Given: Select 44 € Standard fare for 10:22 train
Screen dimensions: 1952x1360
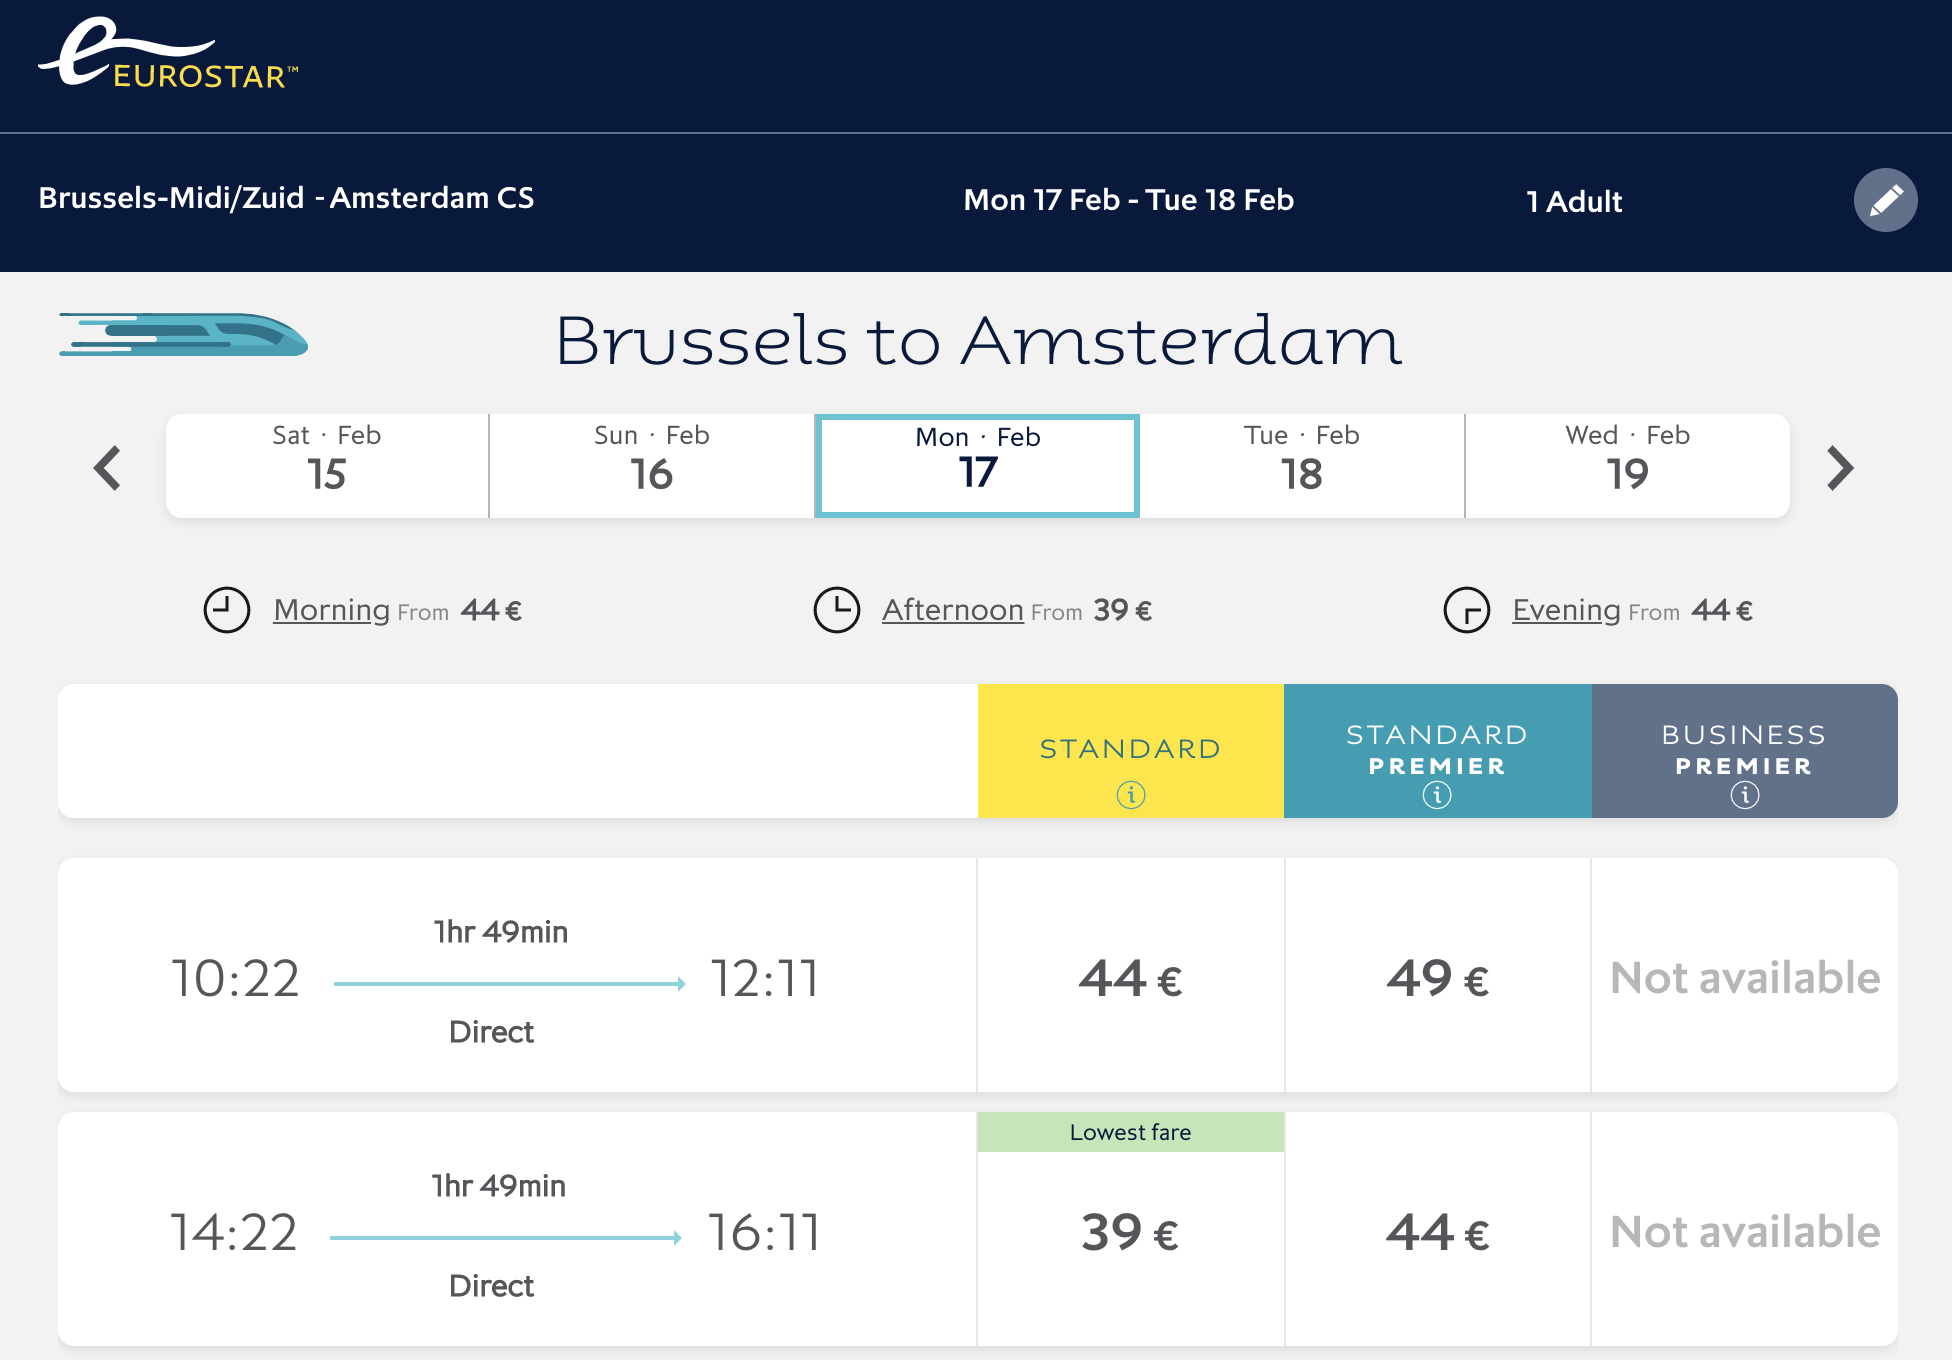Looking at the screenshot, I should pos(1131,977).
